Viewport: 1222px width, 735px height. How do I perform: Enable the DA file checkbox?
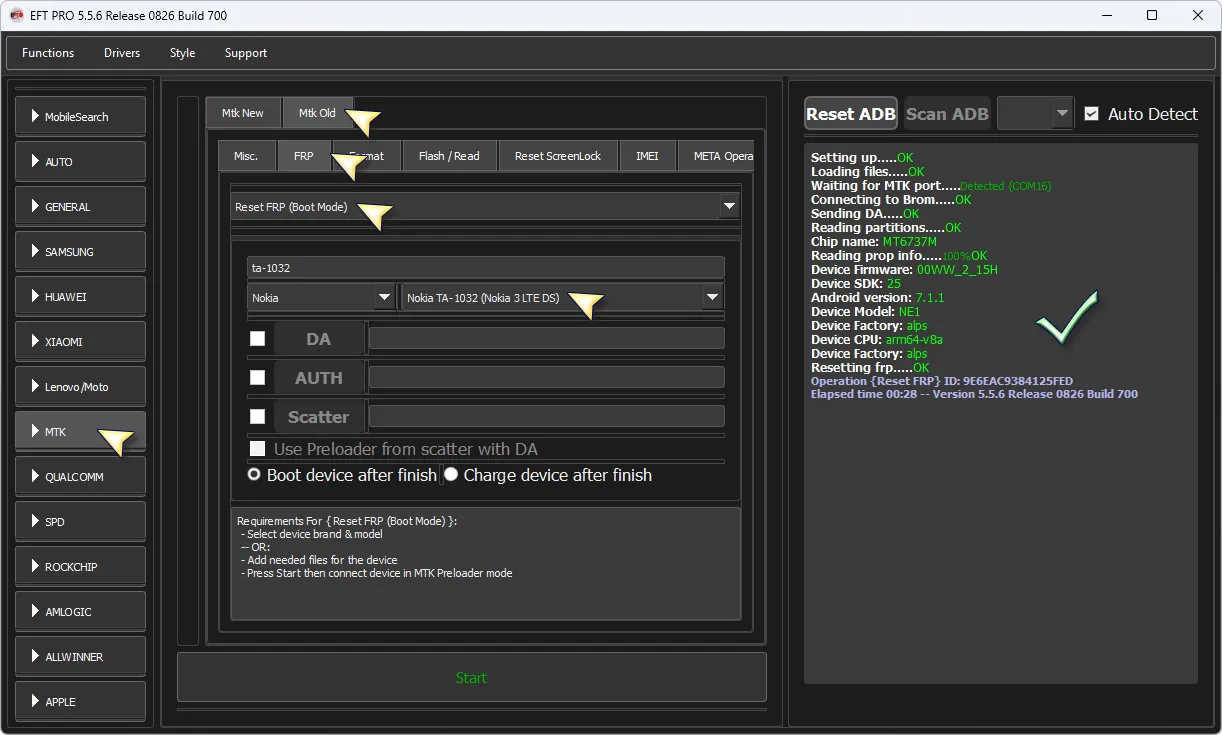tap(257, 339)
